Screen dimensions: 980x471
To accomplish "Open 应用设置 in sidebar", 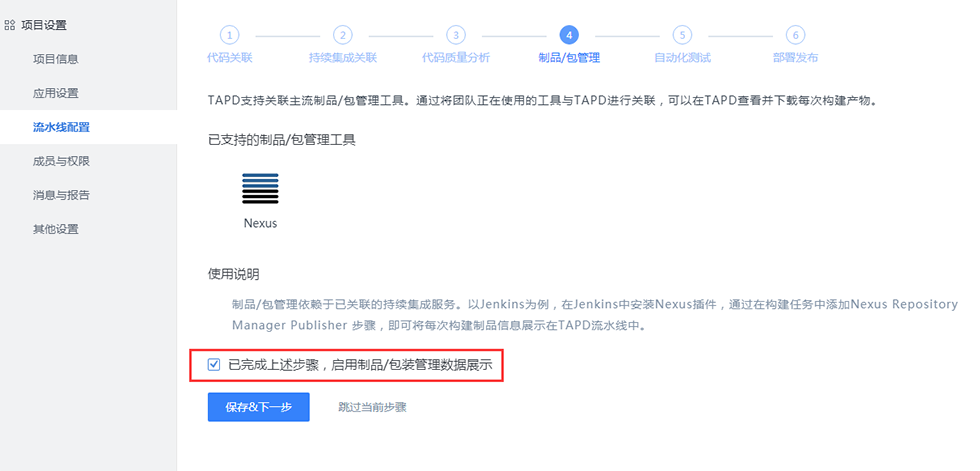I will [56, 93].
